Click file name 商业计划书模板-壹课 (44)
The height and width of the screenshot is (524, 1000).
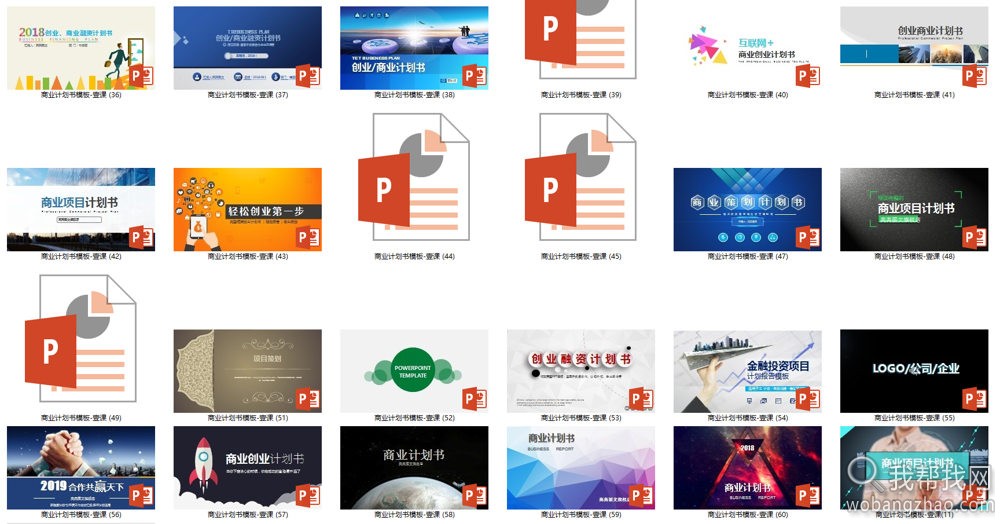(414, 256)
